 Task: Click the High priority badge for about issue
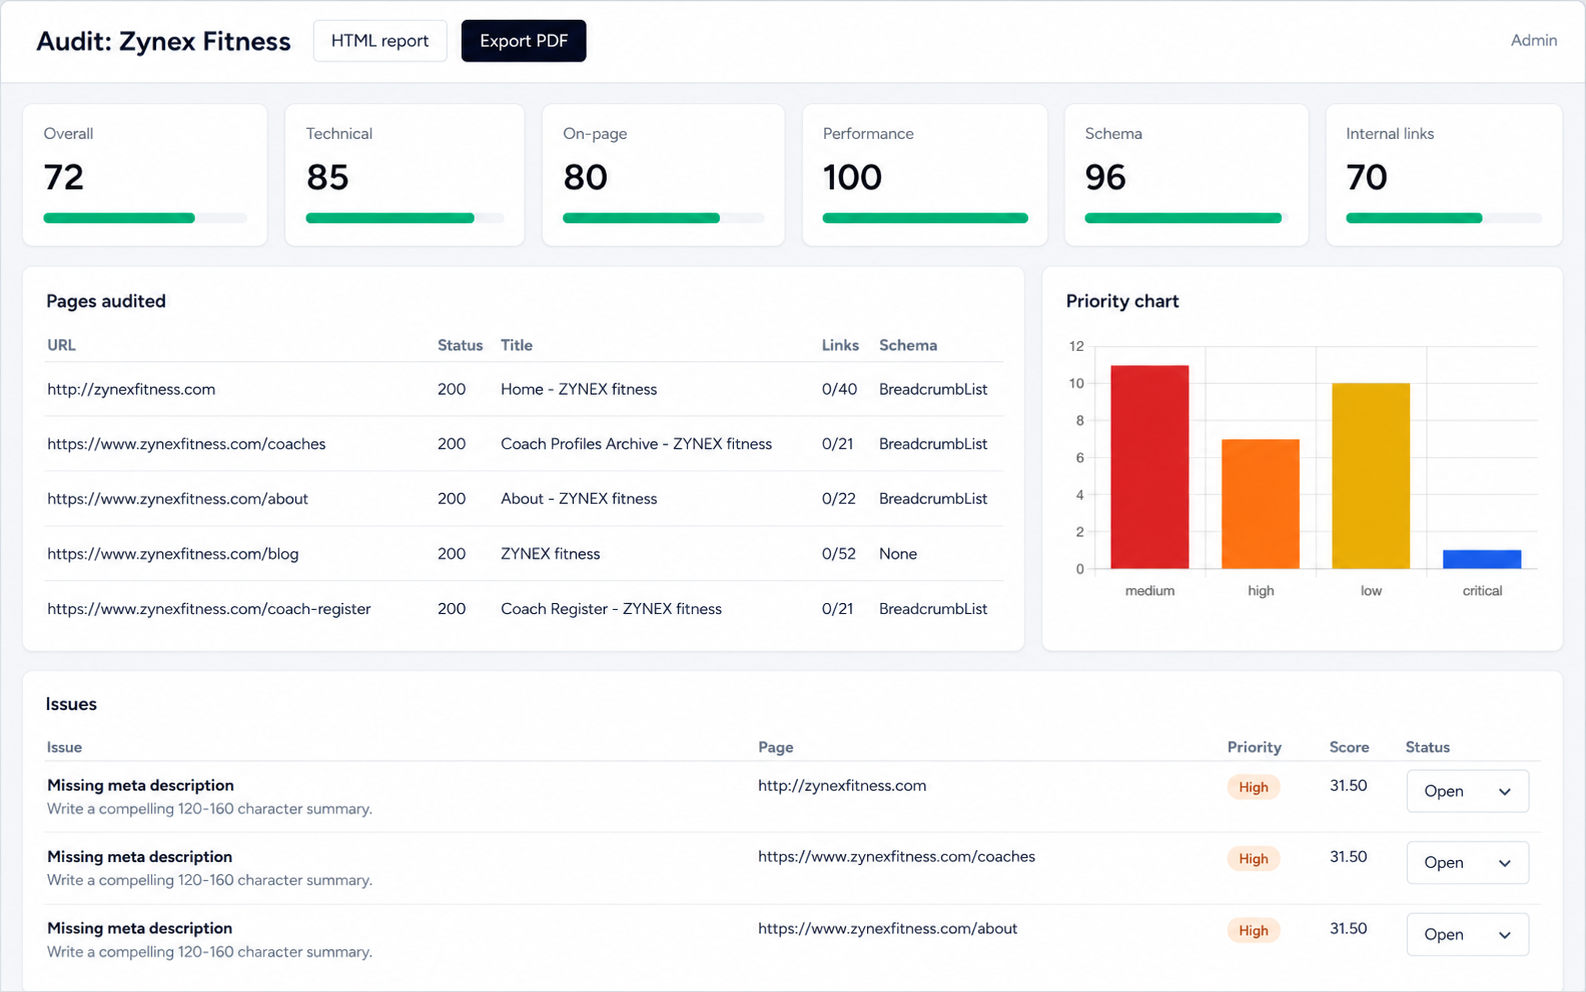1253,931
